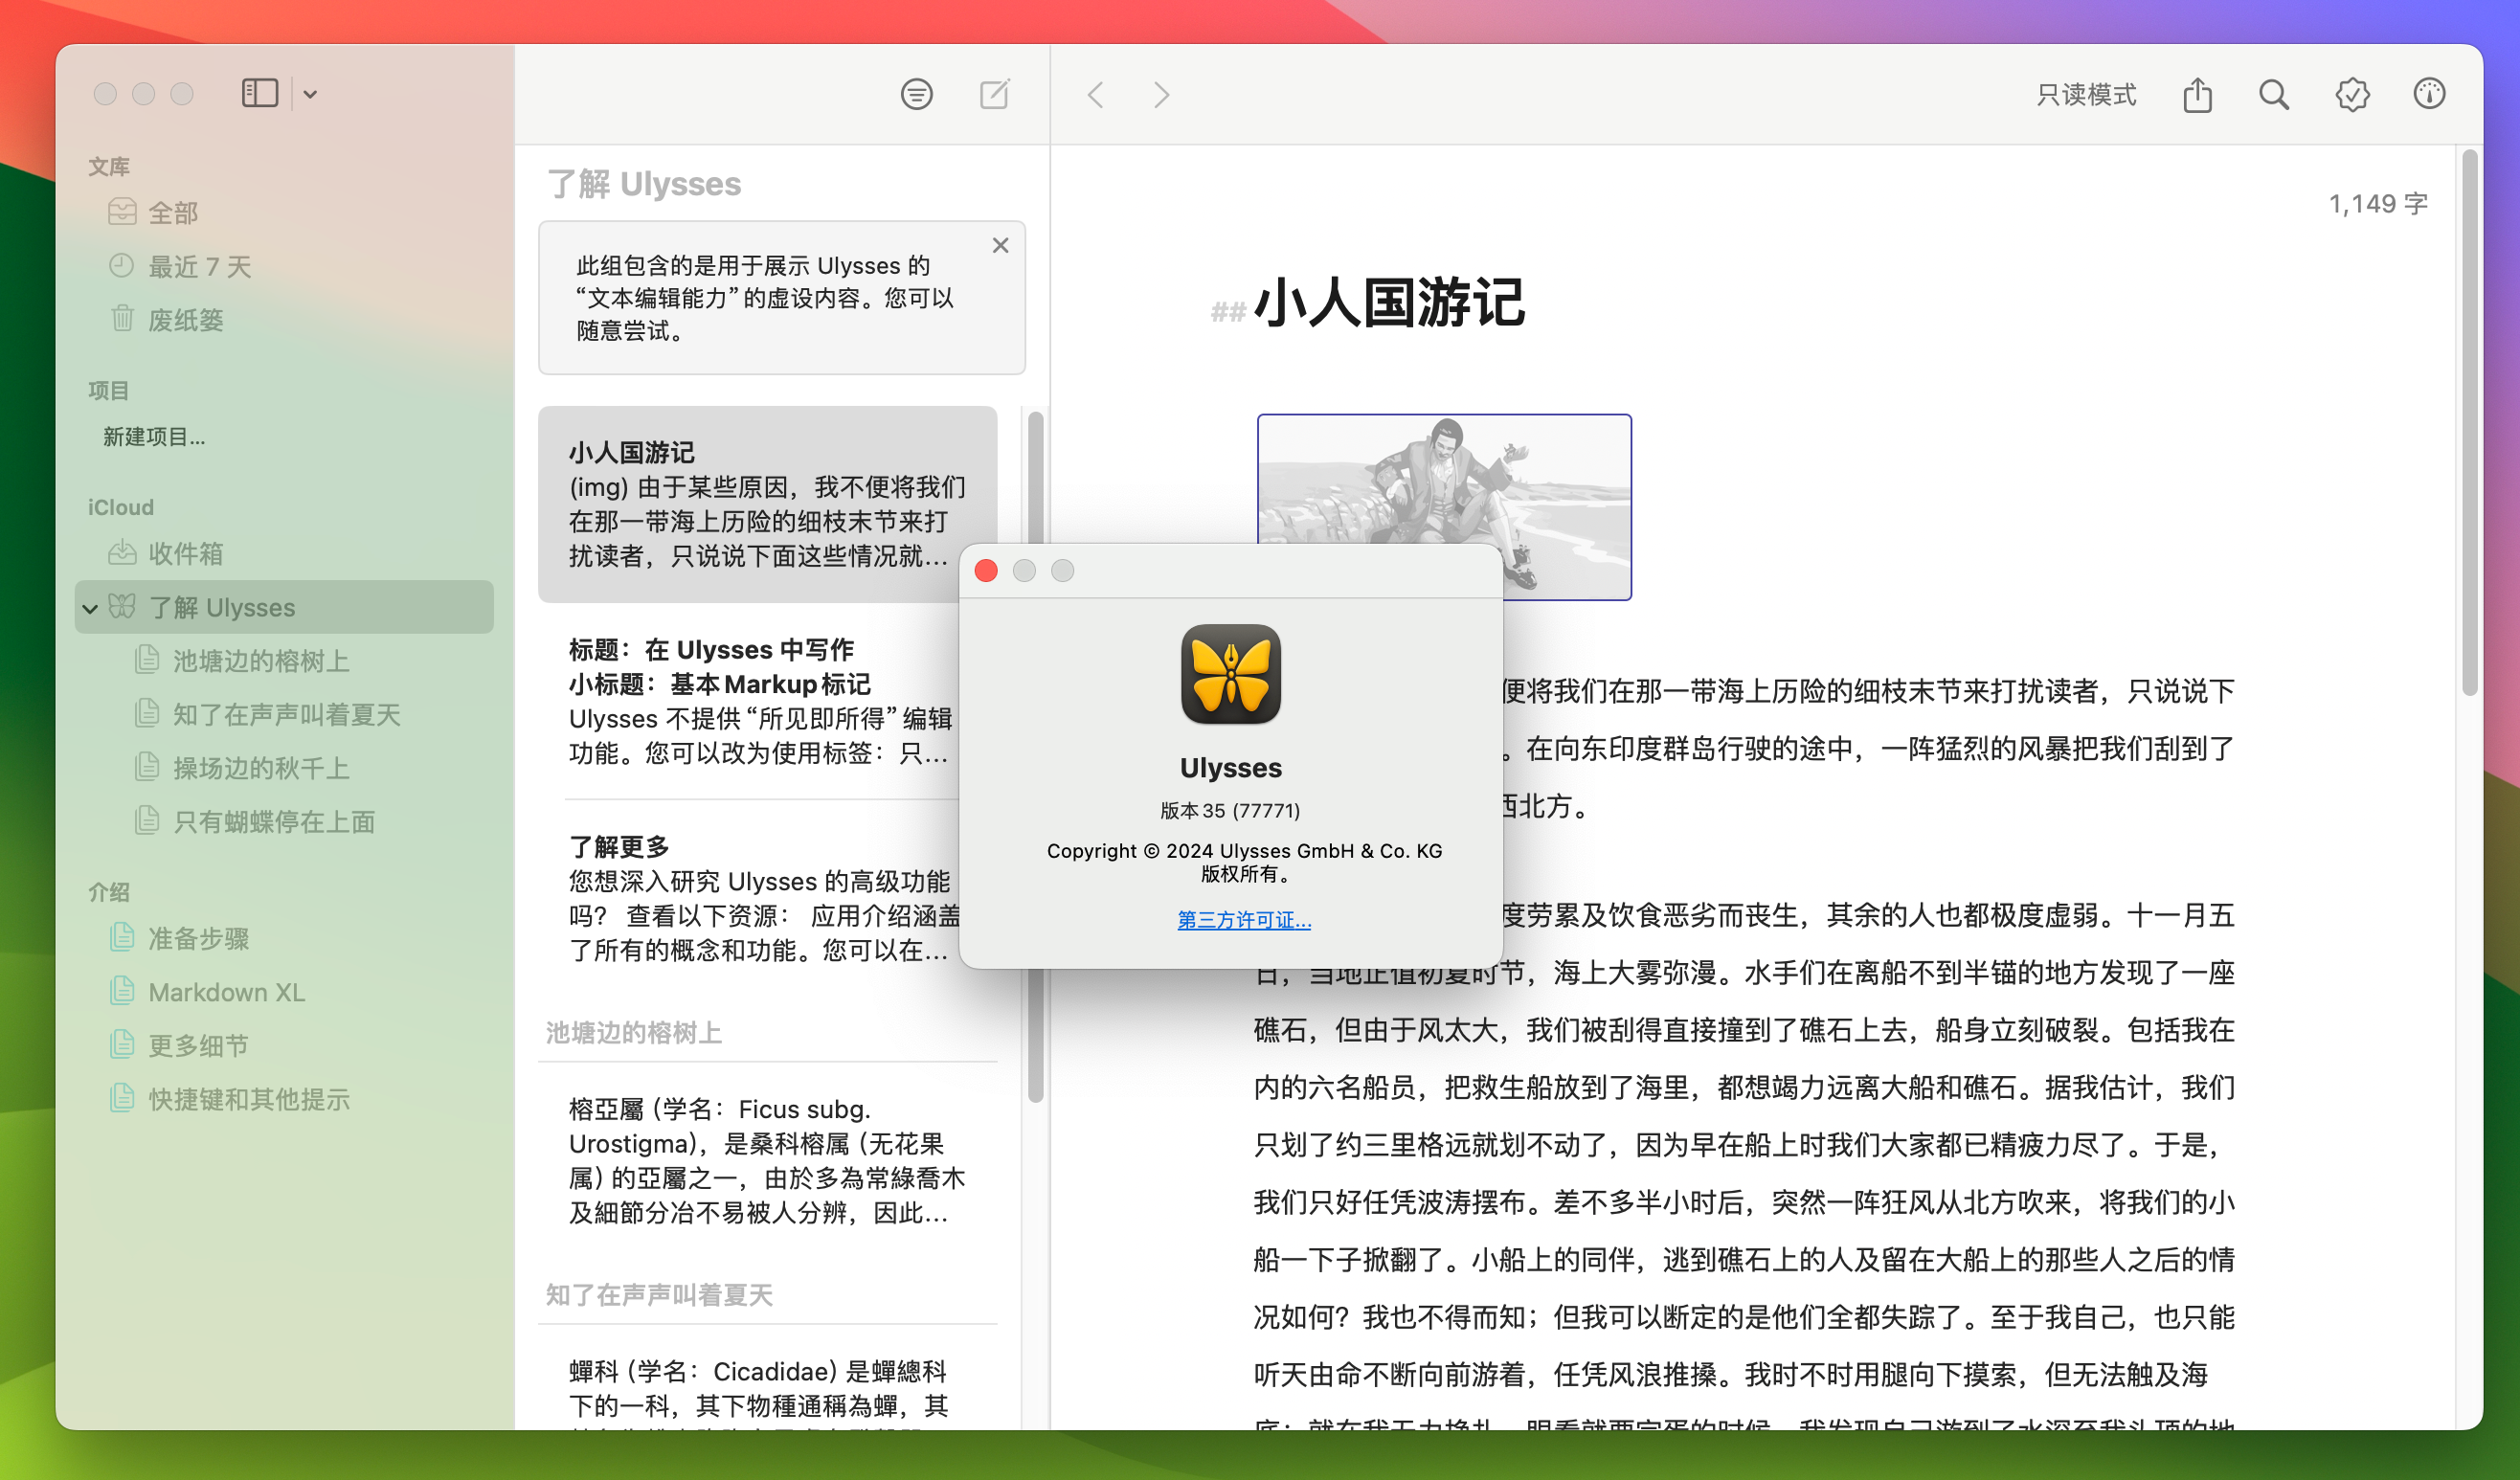Open the share/export icon

2197,95
